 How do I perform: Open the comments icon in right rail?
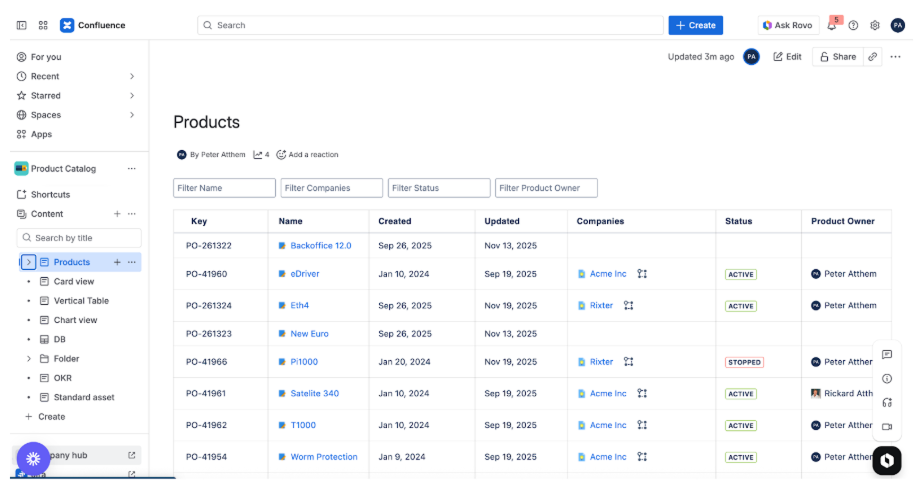click(887, 355)
